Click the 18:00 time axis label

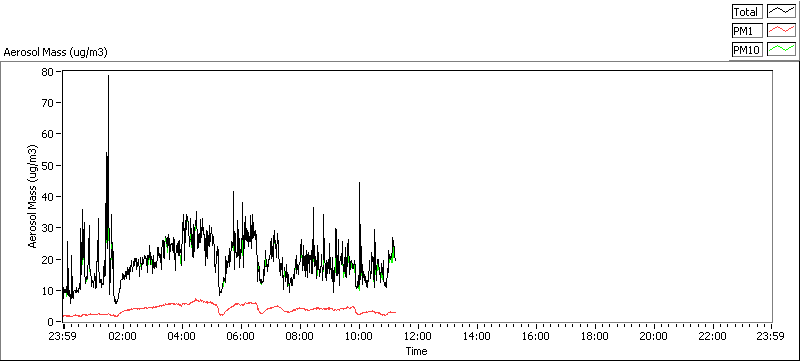[595, 336]
